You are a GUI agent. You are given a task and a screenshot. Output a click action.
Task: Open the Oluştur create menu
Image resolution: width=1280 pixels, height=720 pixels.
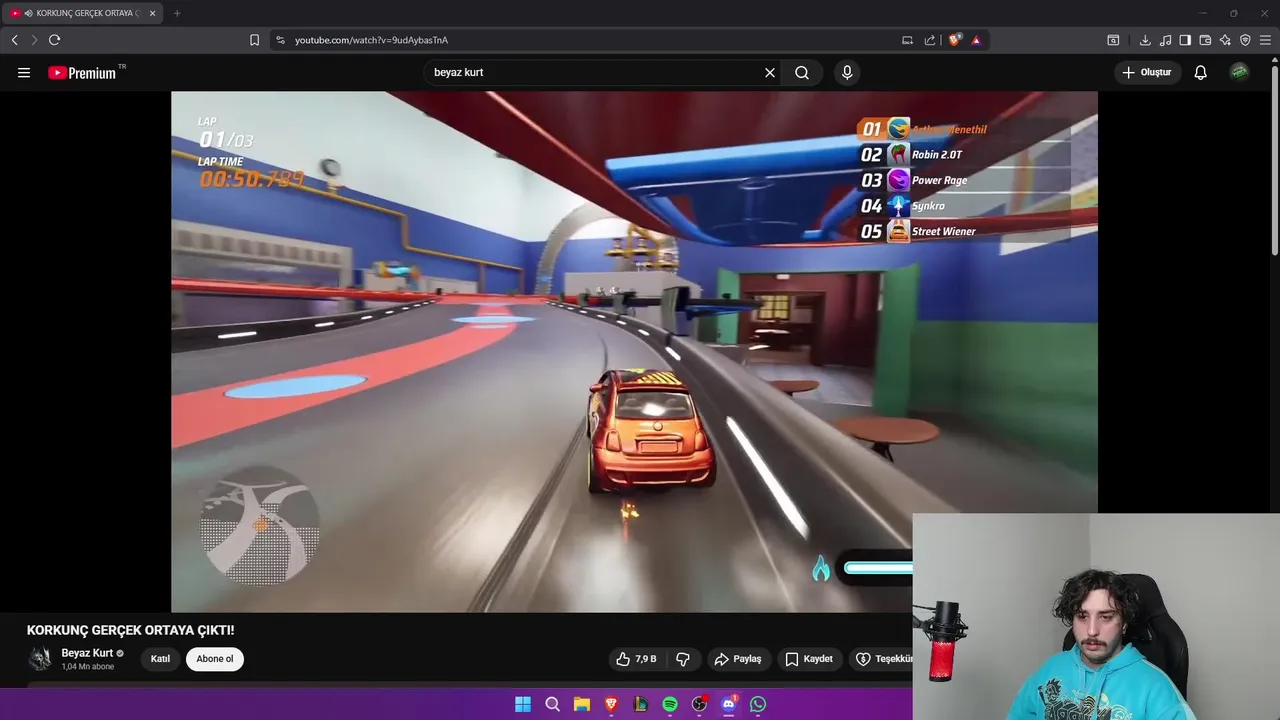pos(1147,72)
